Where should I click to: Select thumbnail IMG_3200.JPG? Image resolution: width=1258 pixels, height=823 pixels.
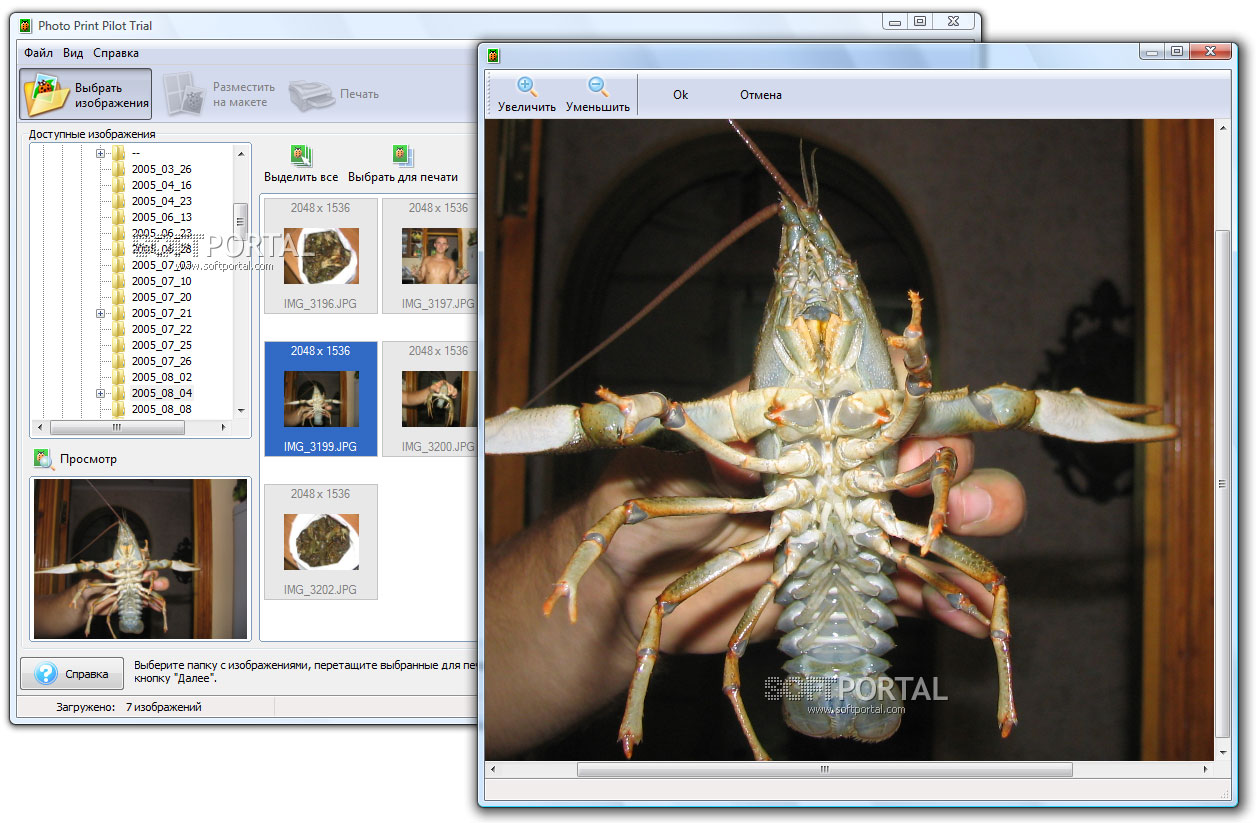430,399
